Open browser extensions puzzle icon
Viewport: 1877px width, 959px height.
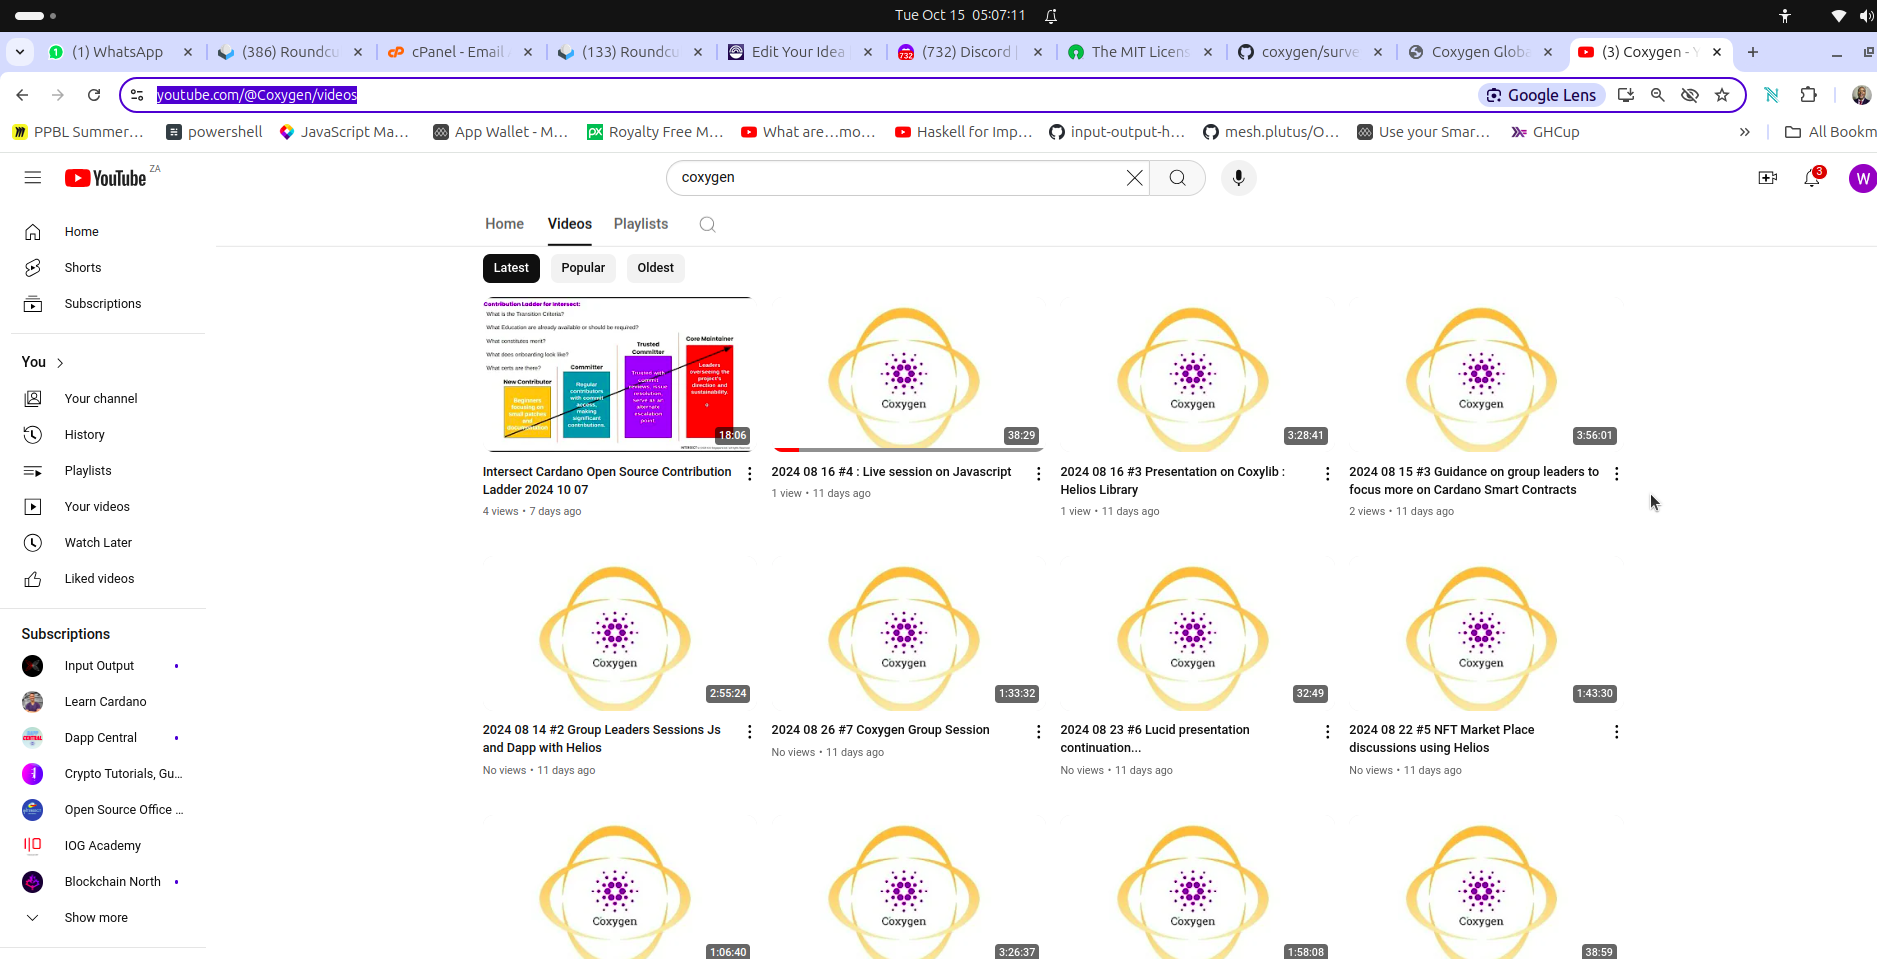1808,95
